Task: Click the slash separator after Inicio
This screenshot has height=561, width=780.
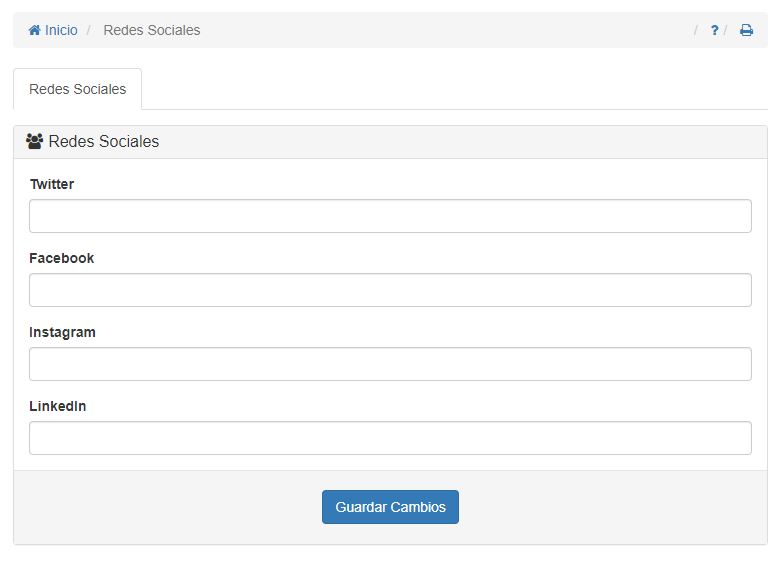Action: (88, 31)
